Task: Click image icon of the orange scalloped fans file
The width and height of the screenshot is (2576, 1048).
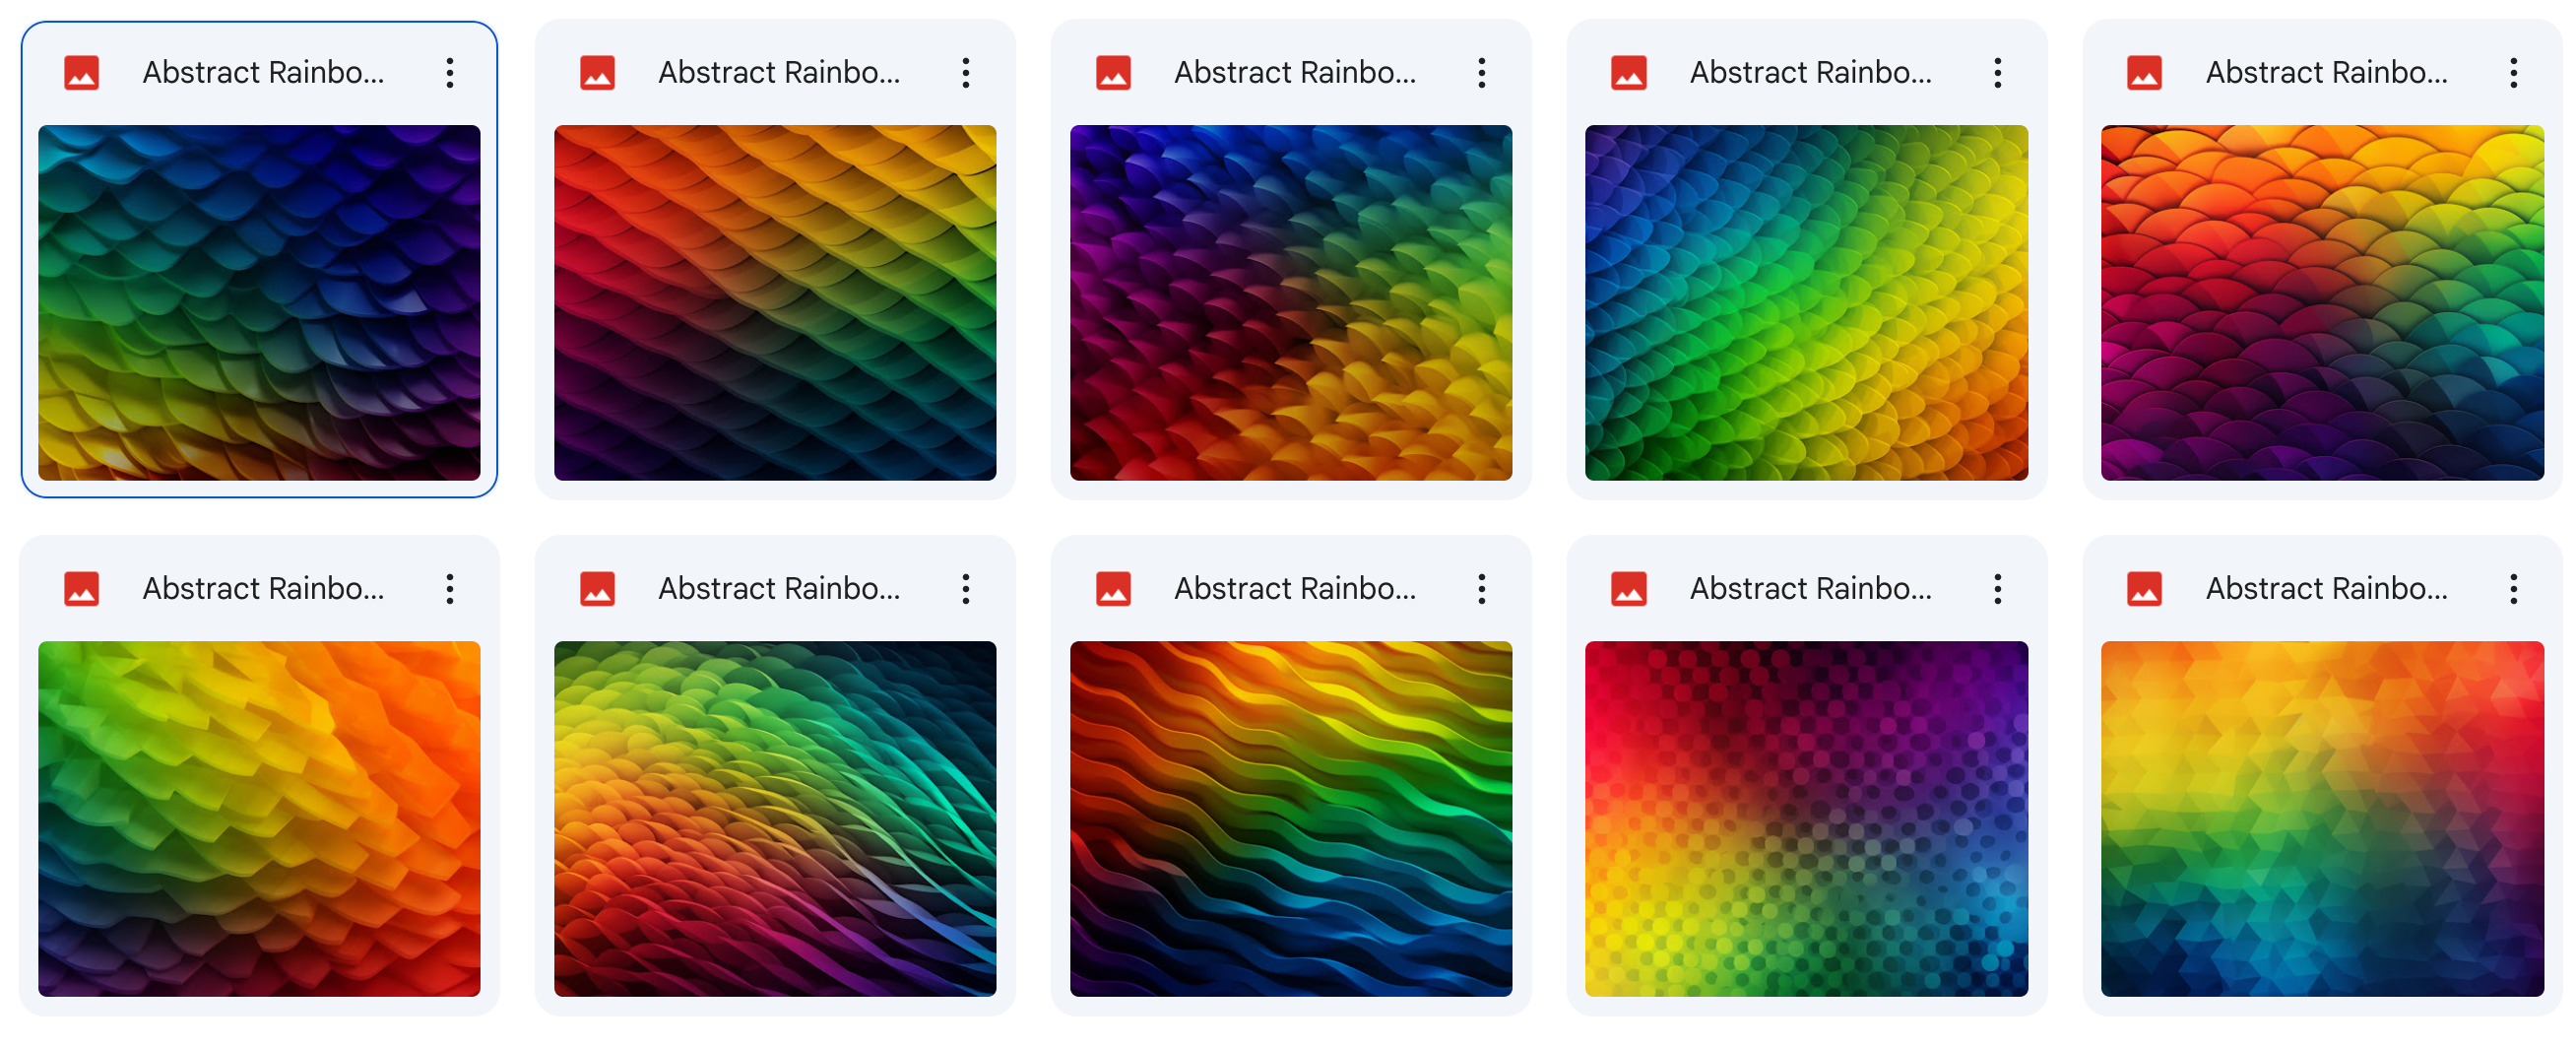Action: coord(2144,73)
